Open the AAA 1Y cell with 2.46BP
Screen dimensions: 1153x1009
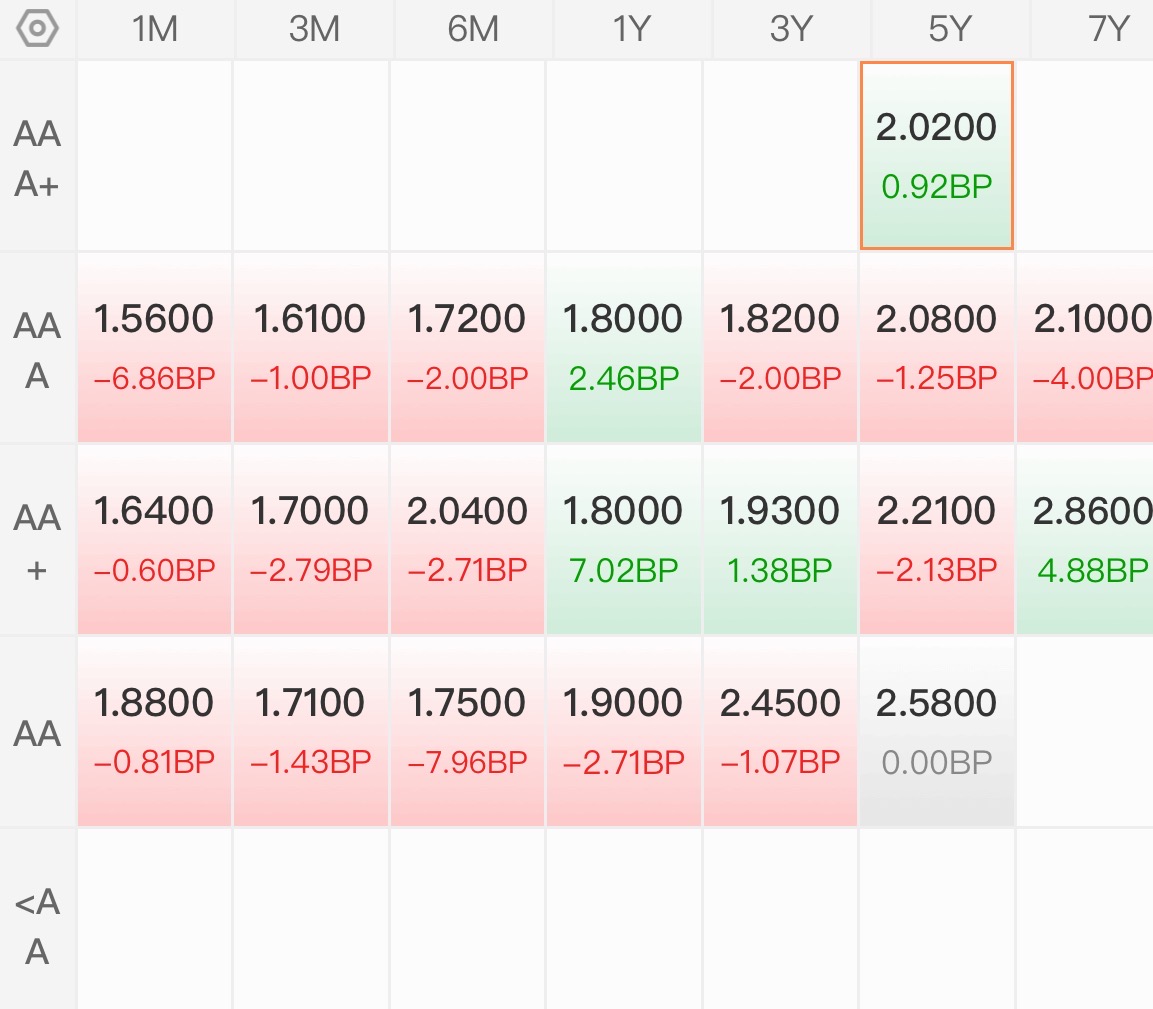click(x=624, y=348)
